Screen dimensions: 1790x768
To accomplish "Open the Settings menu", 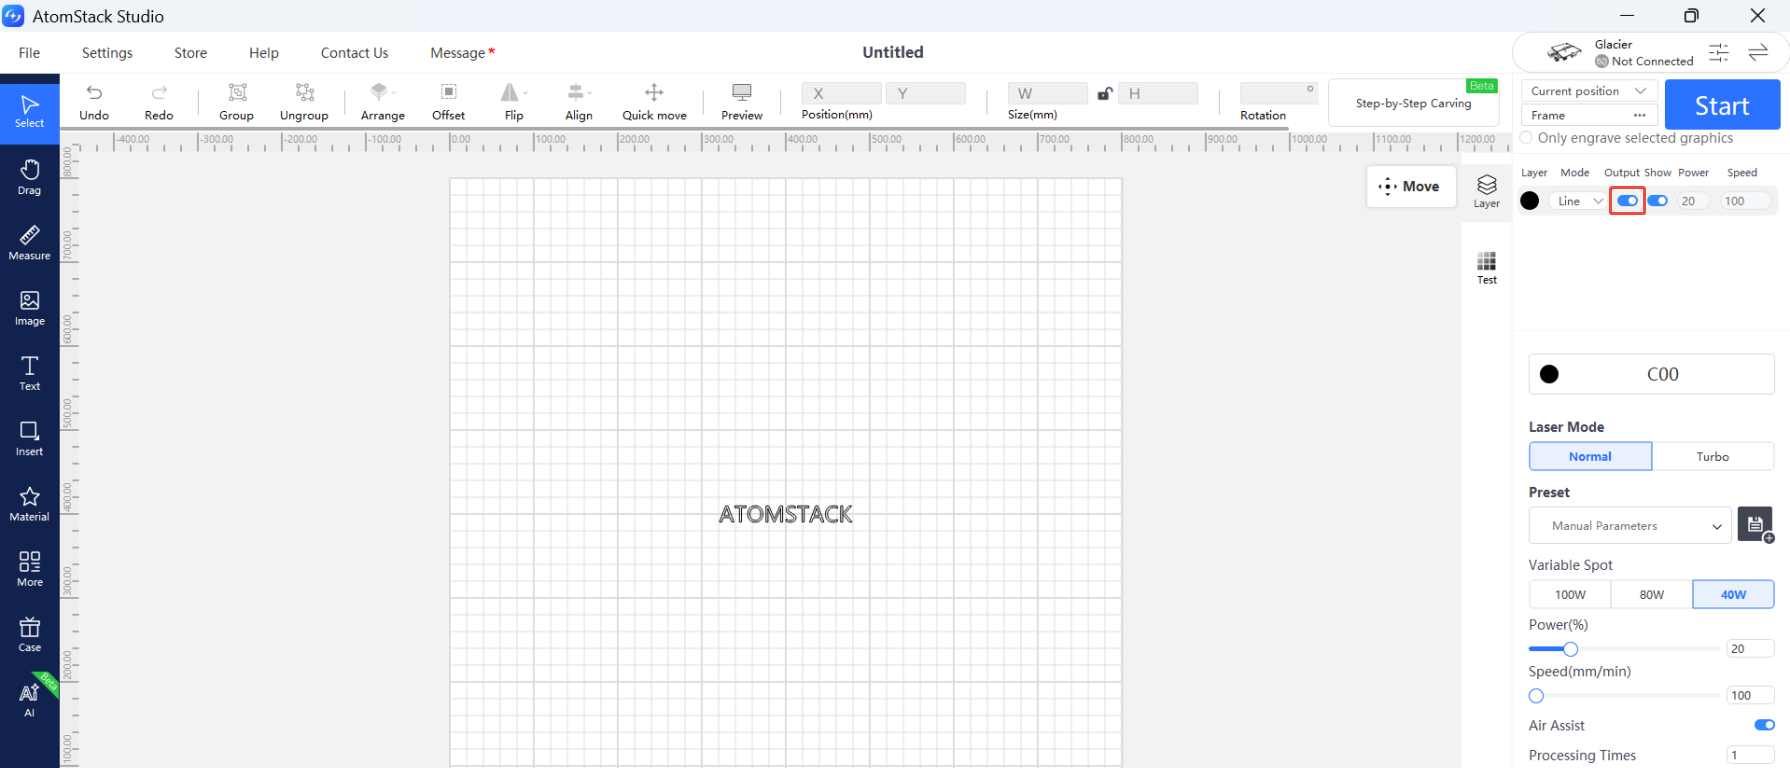I will pyautogui.click(x=107, y=53).
